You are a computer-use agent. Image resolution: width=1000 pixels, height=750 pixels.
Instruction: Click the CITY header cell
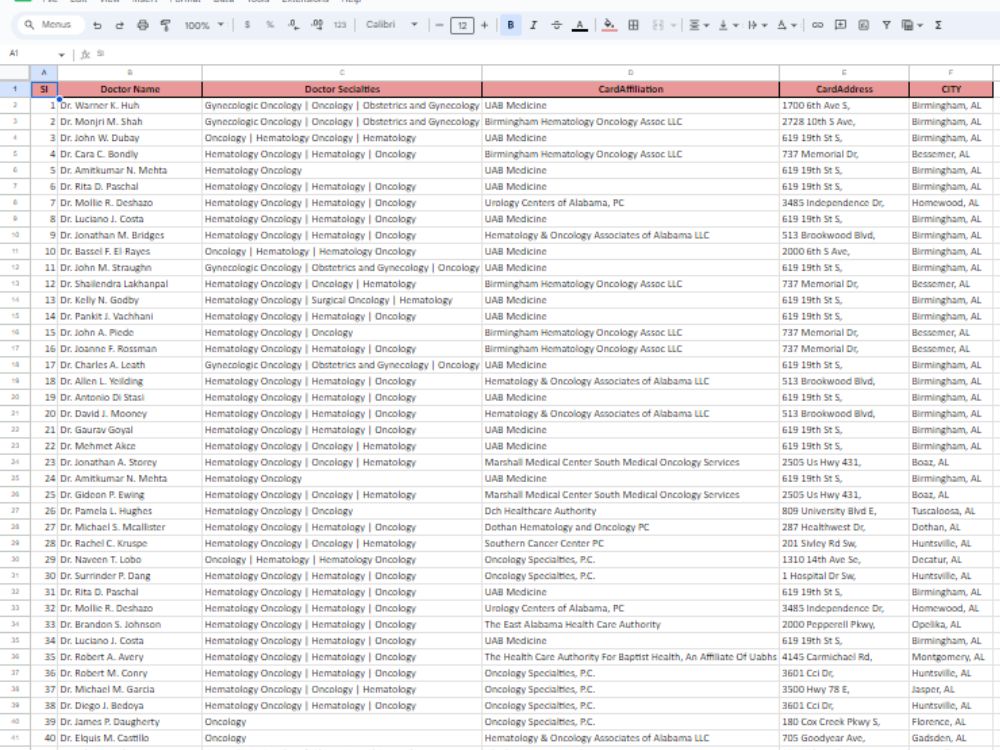tap(950, 89)
